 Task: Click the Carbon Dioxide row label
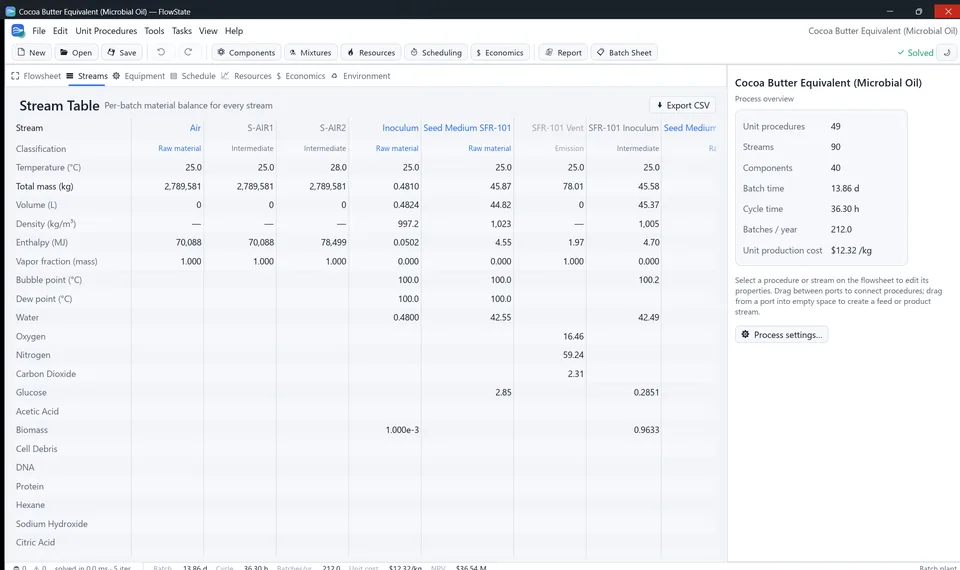(x=46, y=373)
